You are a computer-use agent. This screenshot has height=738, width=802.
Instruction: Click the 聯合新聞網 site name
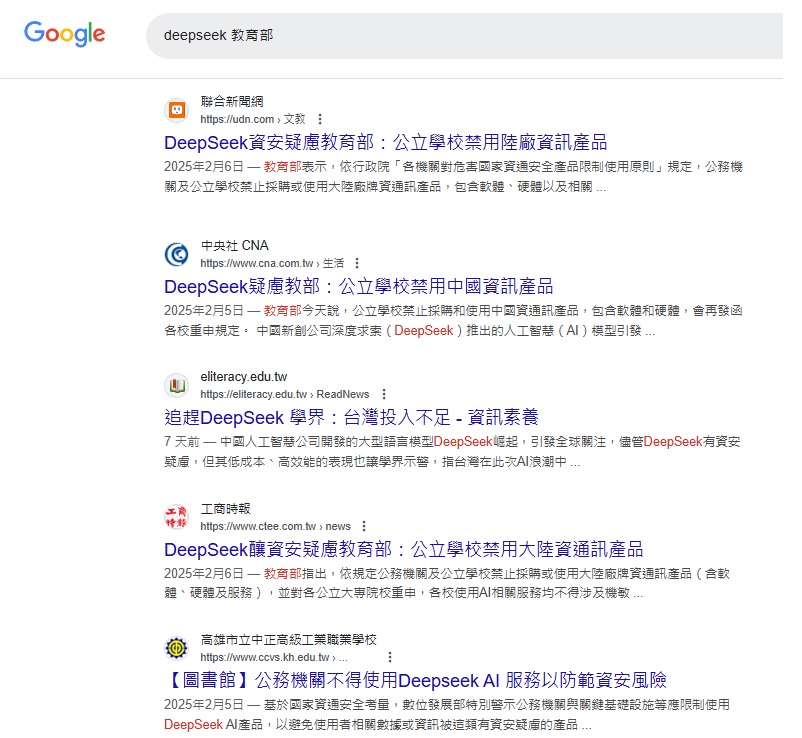click(232, 102)
